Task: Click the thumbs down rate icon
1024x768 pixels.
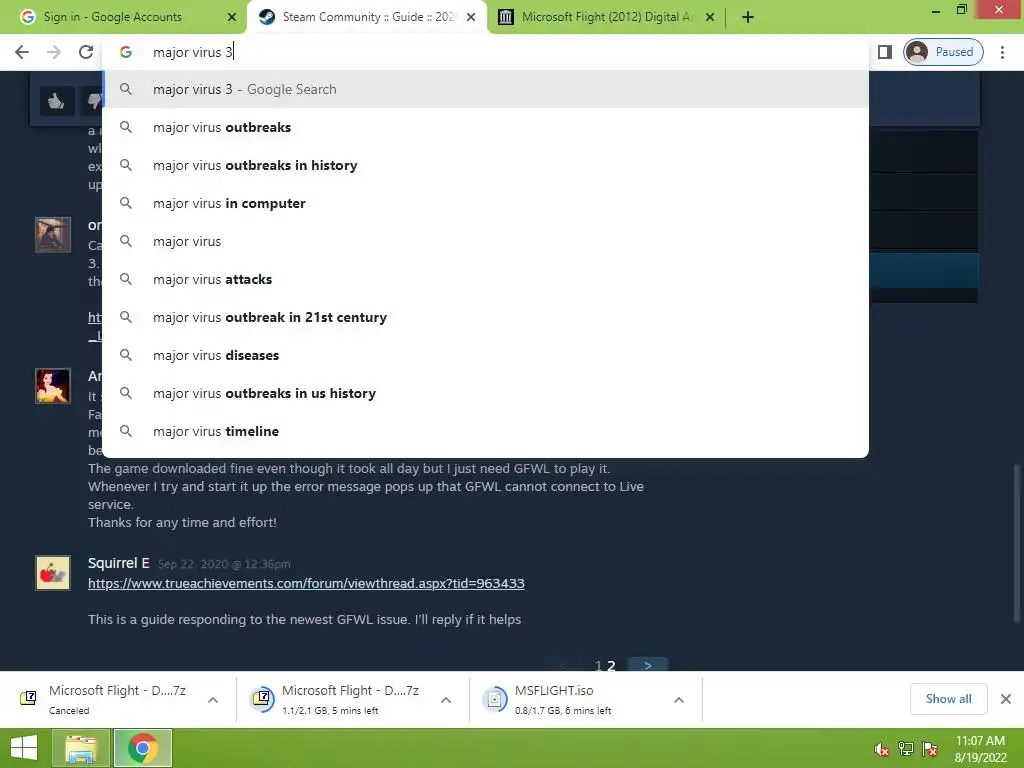Action: [94, 101]
